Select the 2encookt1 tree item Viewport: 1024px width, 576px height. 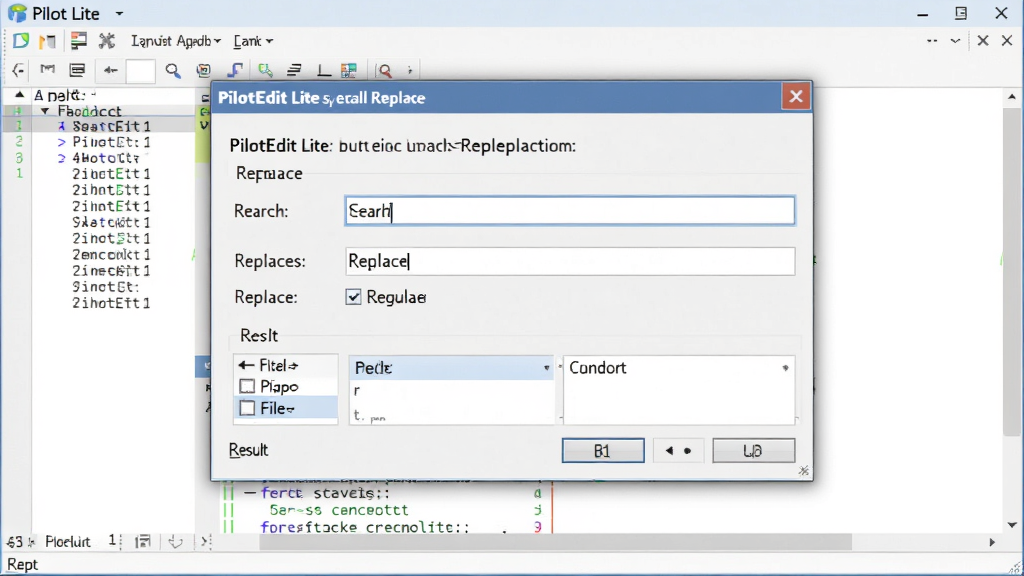click(111, 255)
